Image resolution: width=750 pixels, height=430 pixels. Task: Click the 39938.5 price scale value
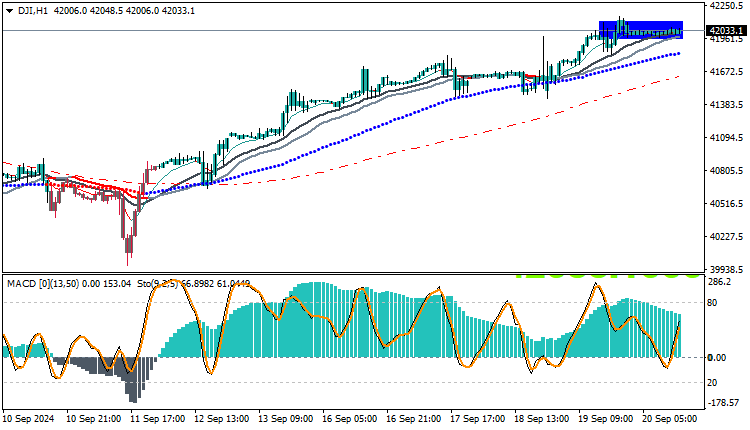tap(726, 270)
